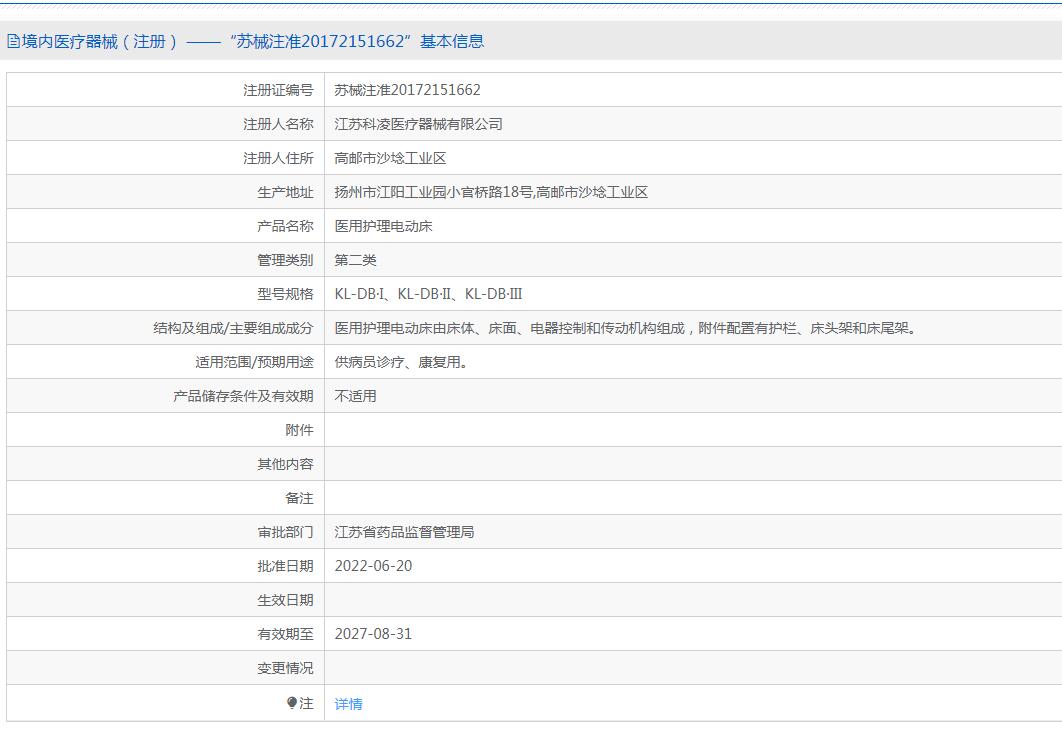Click the approval date 2022-06-20
This screenshot has height=730, width=1062.
[x=373, y=566]
